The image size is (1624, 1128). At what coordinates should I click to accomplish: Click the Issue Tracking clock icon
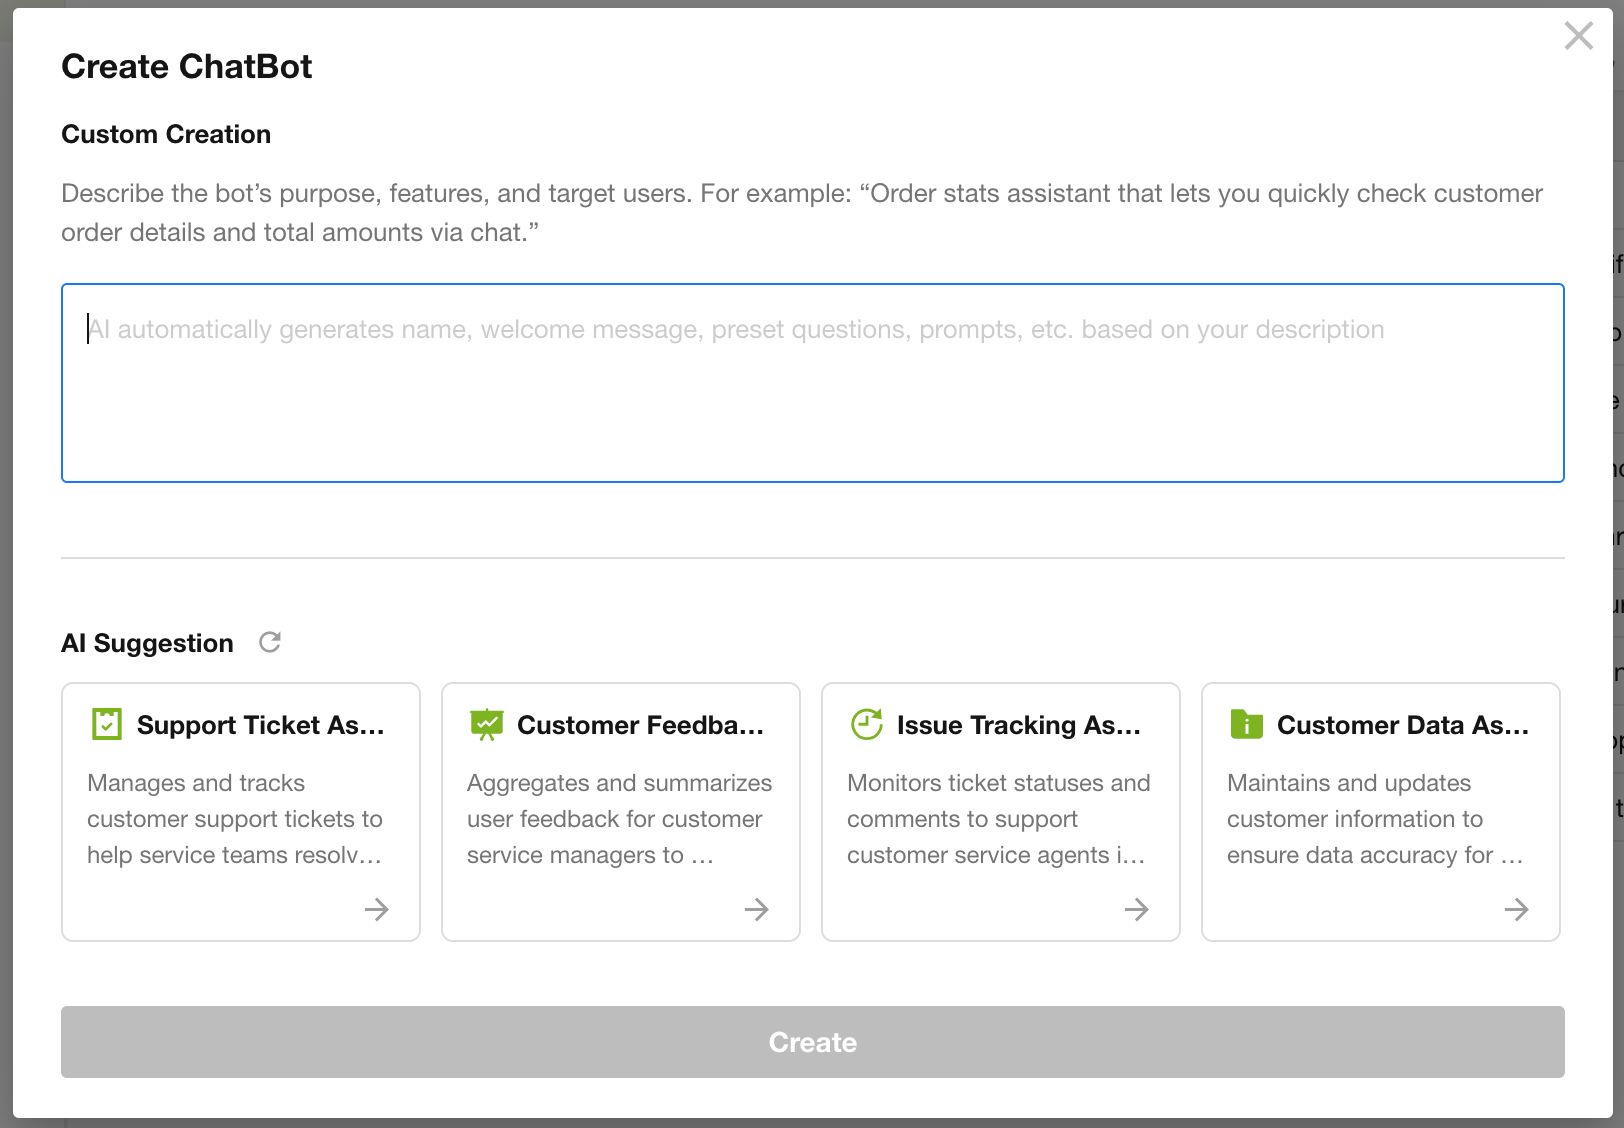click(867, 724)
